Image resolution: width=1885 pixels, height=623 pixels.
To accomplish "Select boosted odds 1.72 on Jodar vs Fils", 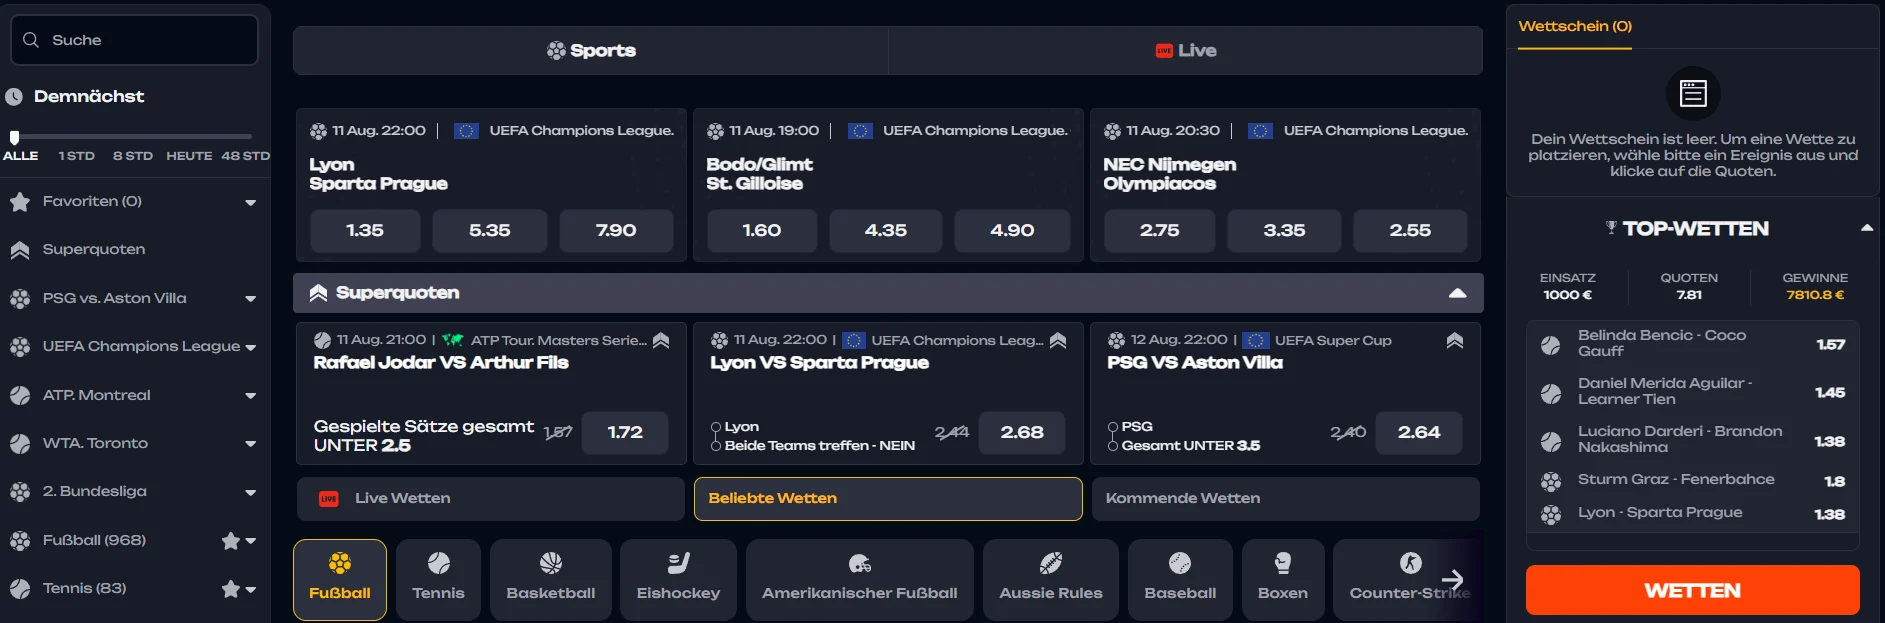I will (x=625, y=433).
